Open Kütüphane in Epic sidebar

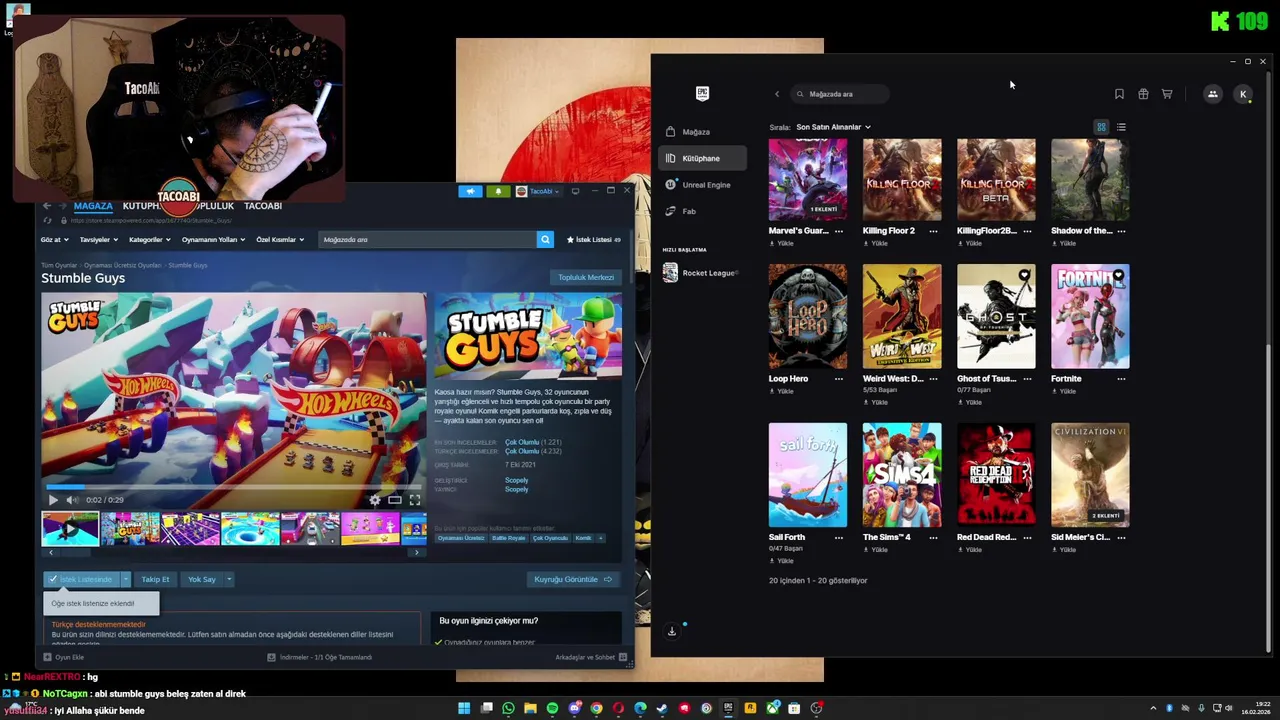(702, 158)
